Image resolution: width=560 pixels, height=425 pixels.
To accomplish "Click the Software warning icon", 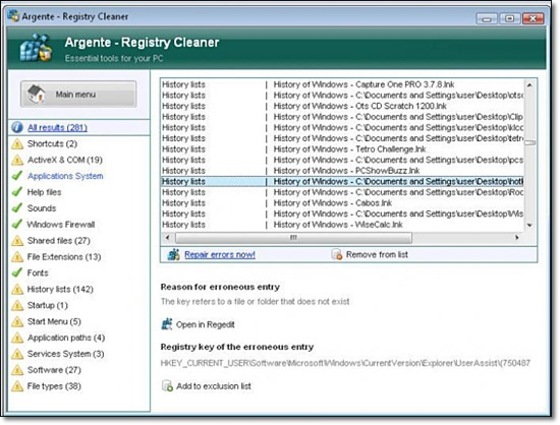I will pos(17,370).
